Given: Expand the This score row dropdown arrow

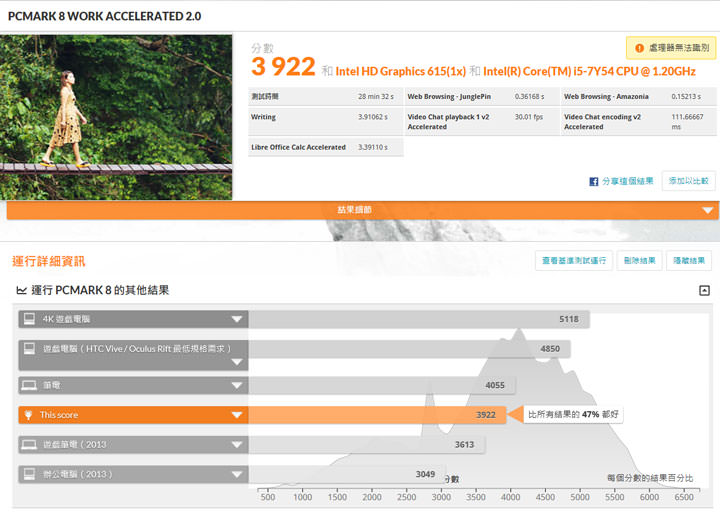Looking at the screenshot, I should (x=237, y=414).
